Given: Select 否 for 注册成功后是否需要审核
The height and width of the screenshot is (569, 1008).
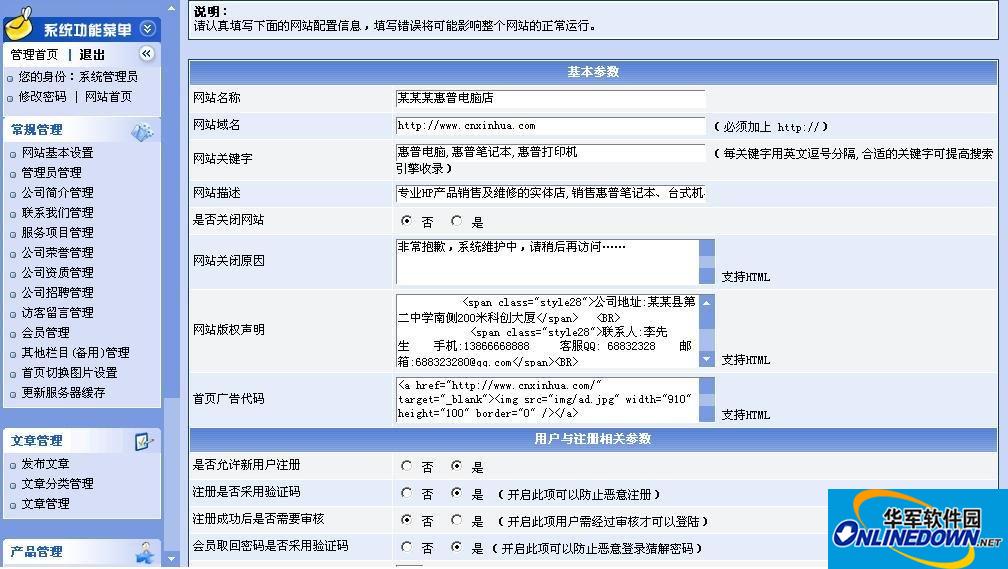Looking at the screenshot, I should 406,519.
